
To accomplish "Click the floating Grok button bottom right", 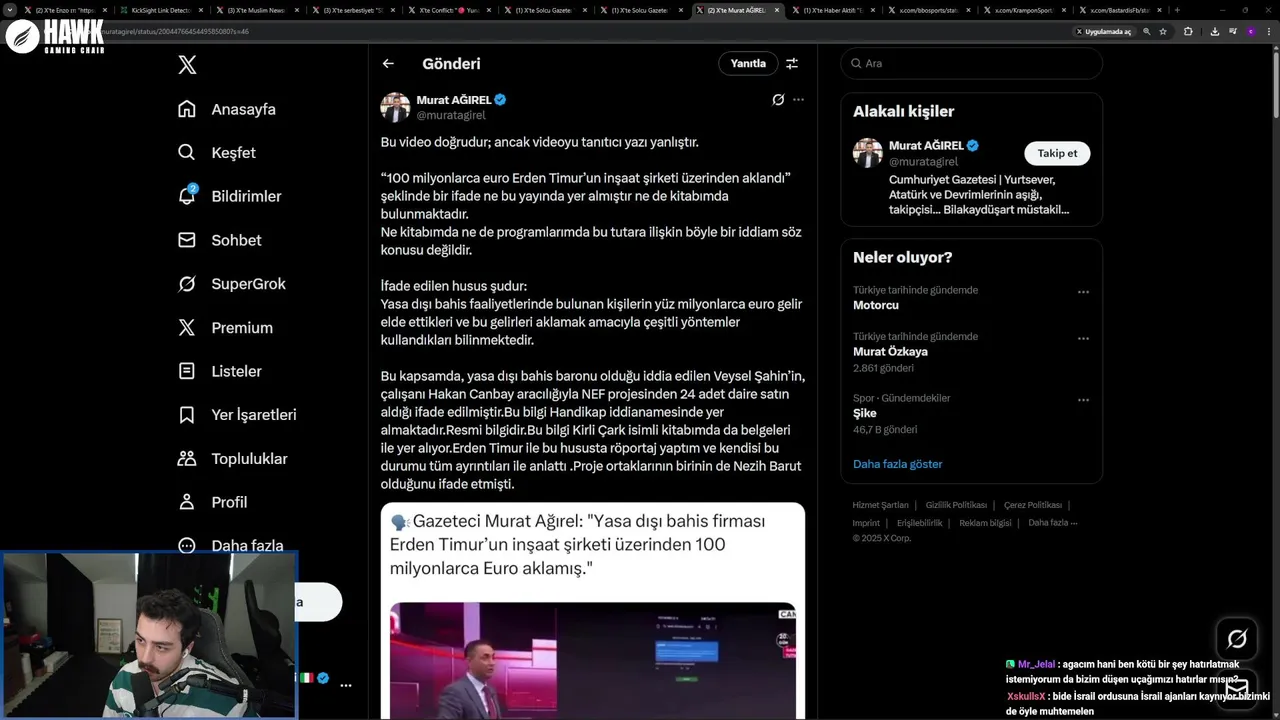I will point(1237,639).
